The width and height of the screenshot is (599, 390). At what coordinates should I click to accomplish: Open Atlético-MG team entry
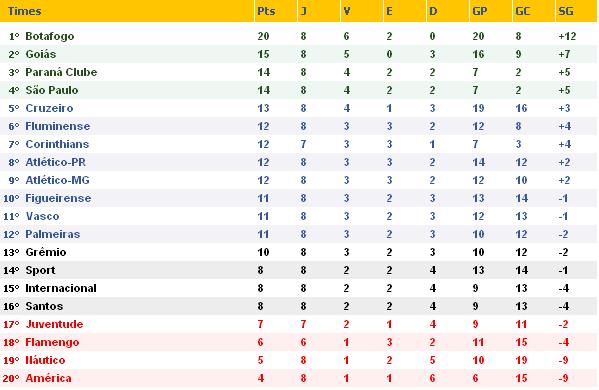point(57,180)
